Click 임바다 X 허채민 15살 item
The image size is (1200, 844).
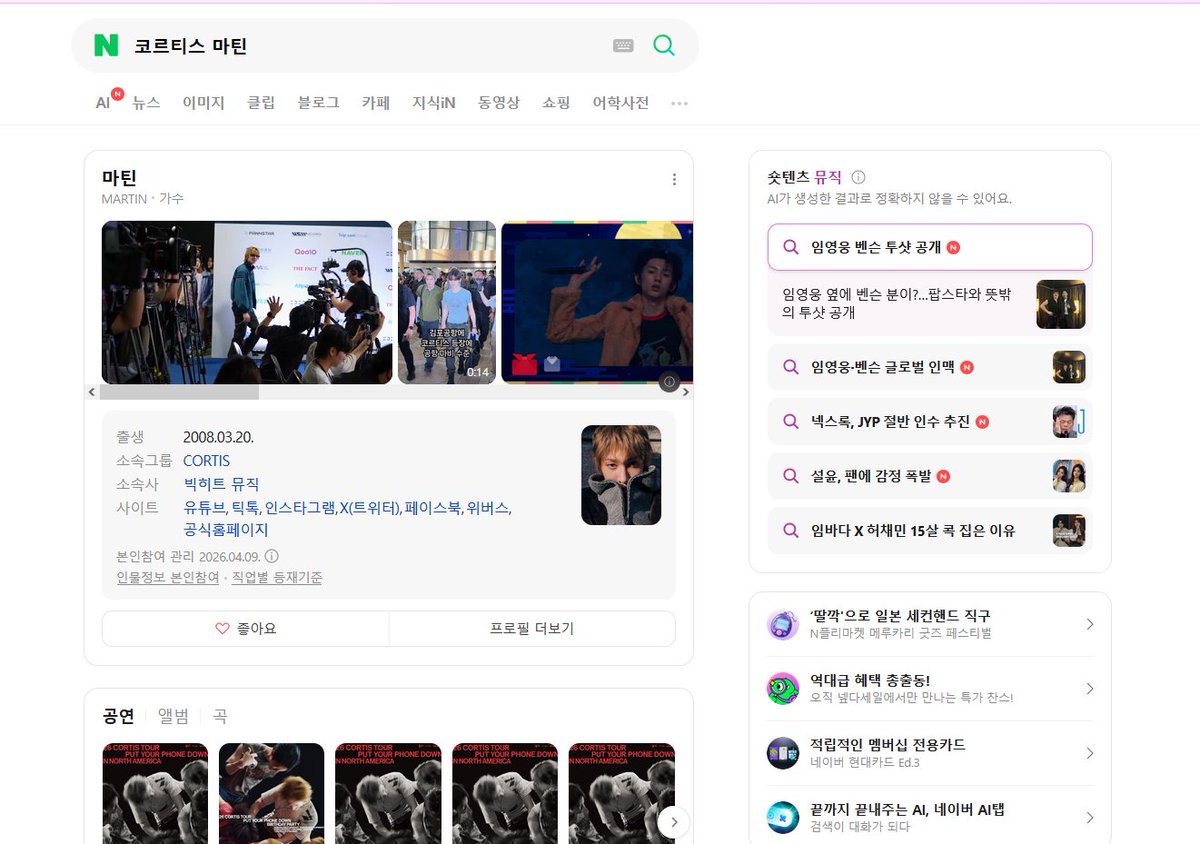(930, 530)
